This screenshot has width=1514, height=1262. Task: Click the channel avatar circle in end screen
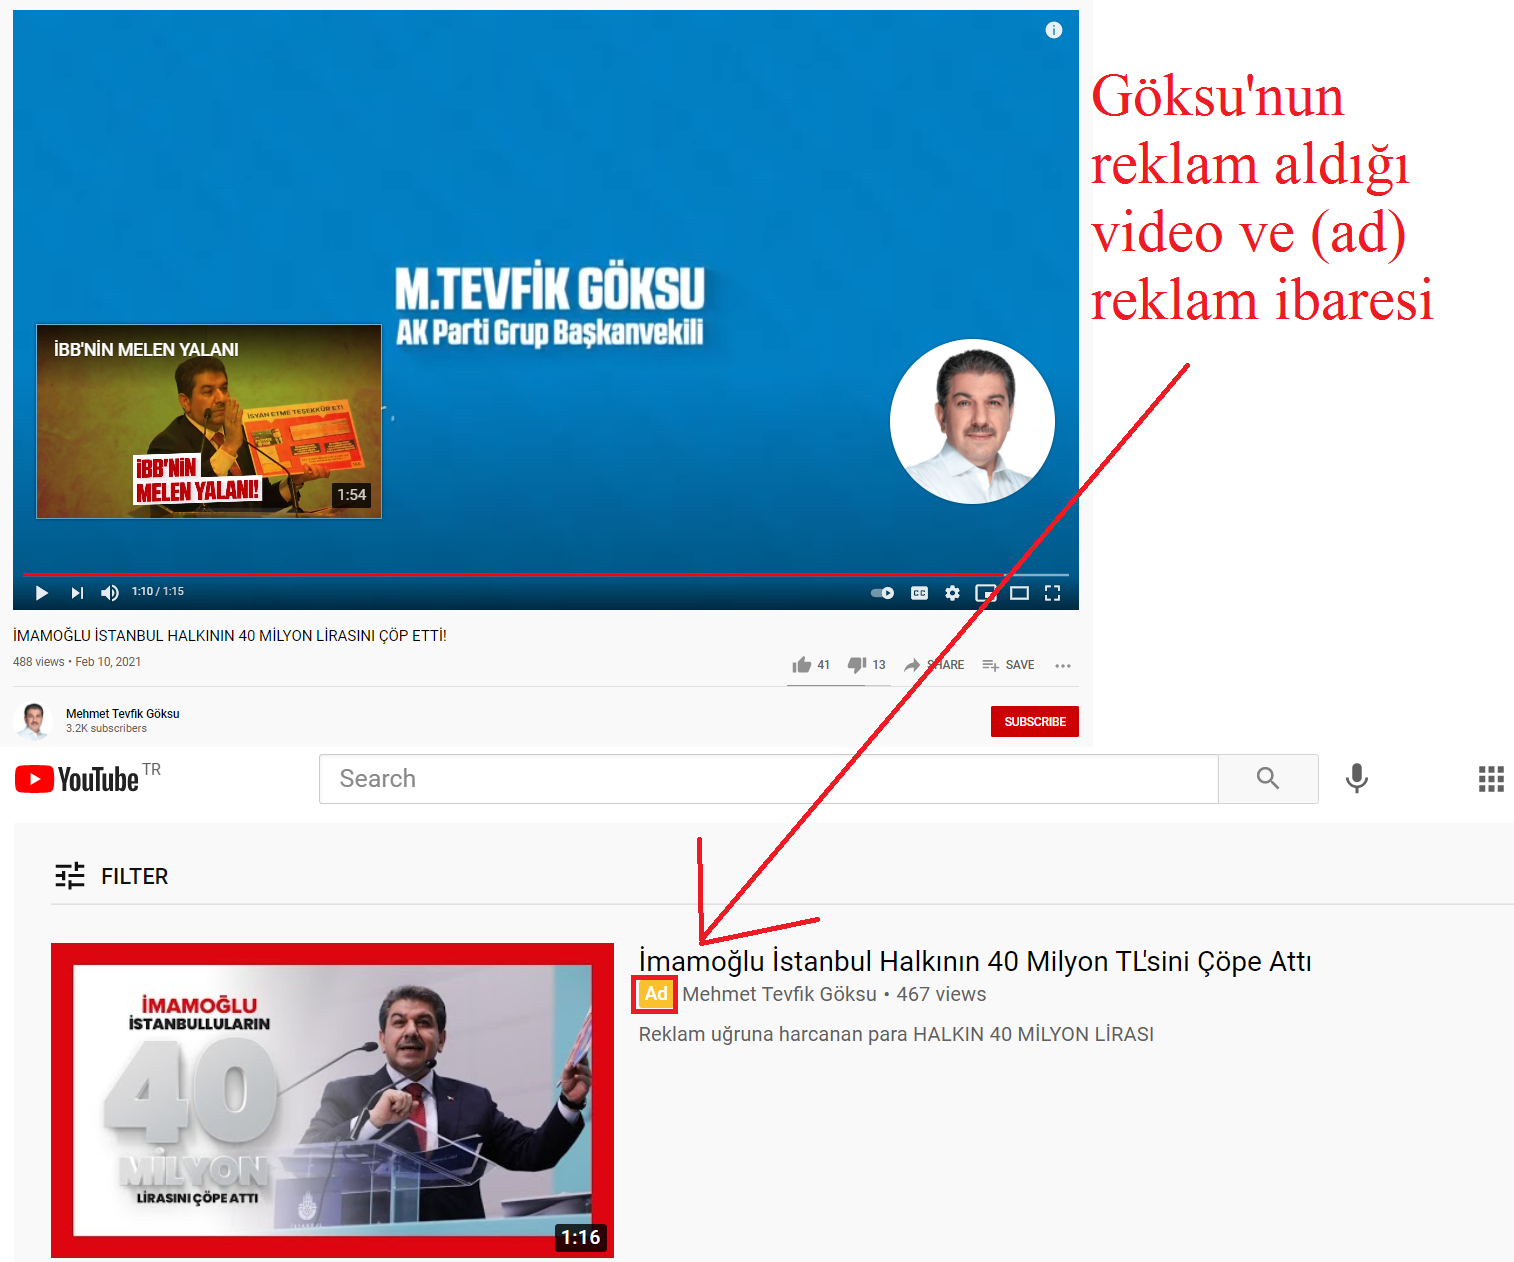972,421
